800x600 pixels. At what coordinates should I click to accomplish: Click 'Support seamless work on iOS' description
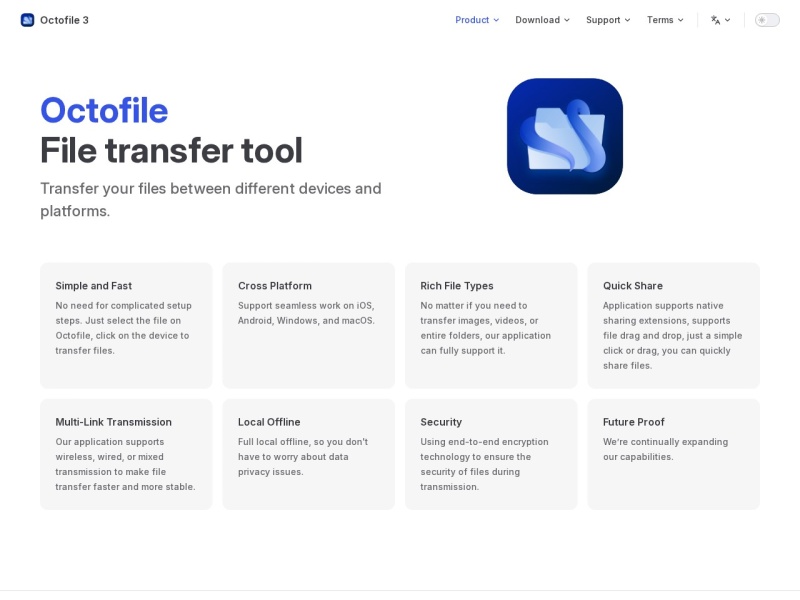click(306, 313)
